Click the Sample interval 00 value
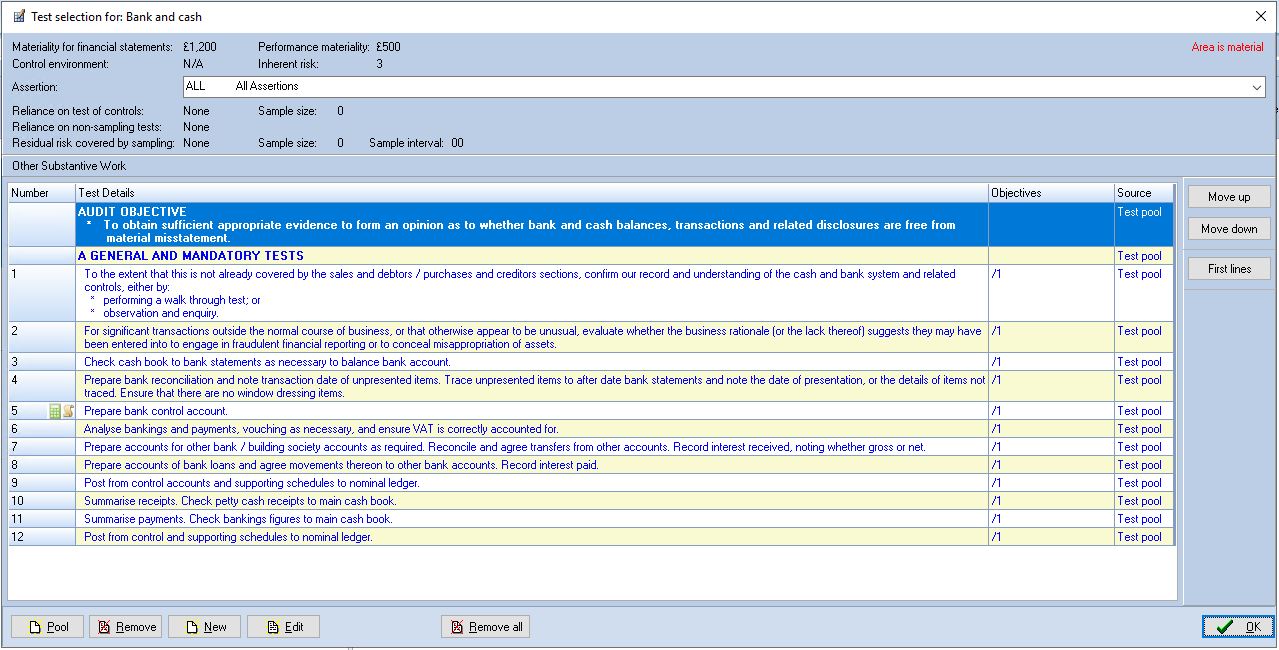This screenshot has width=1279, height=650. 457,143
